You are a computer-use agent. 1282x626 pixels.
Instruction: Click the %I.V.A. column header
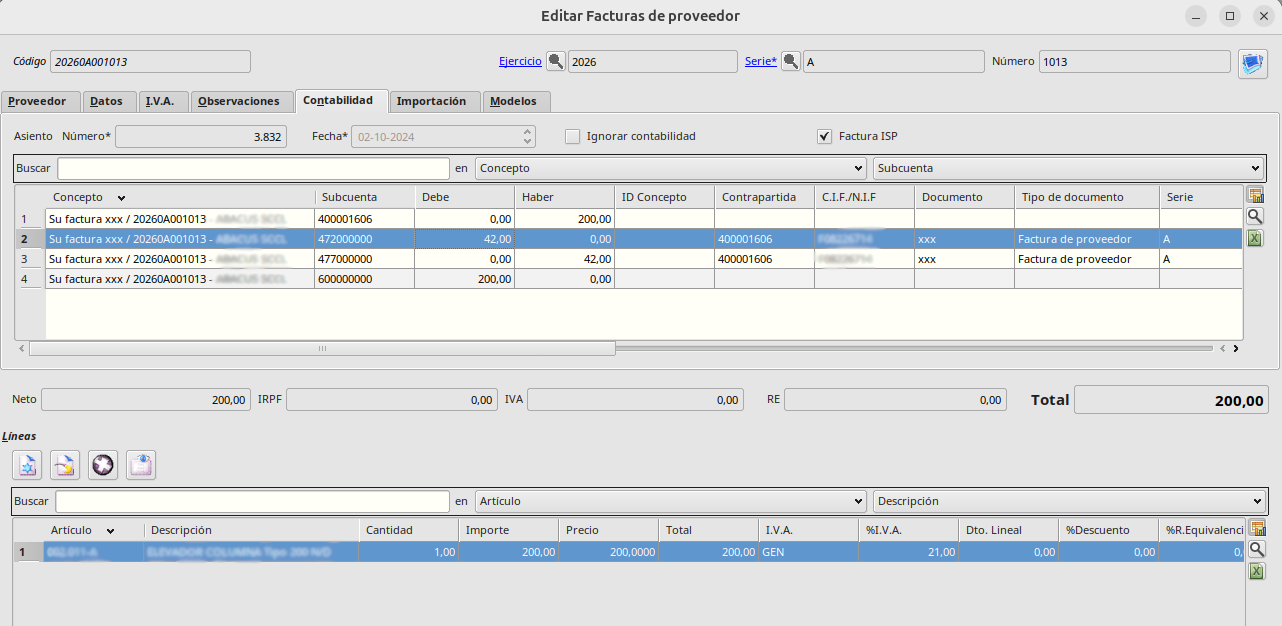(x=909, y=530)
